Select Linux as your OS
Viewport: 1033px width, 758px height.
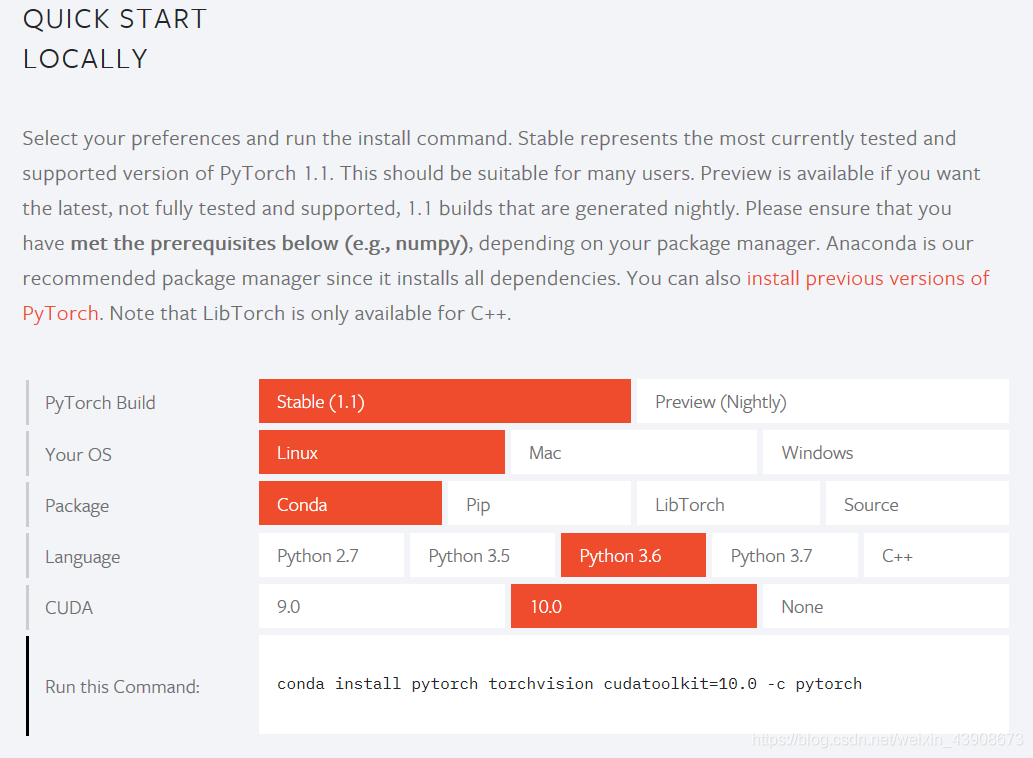tap(381, 452)
